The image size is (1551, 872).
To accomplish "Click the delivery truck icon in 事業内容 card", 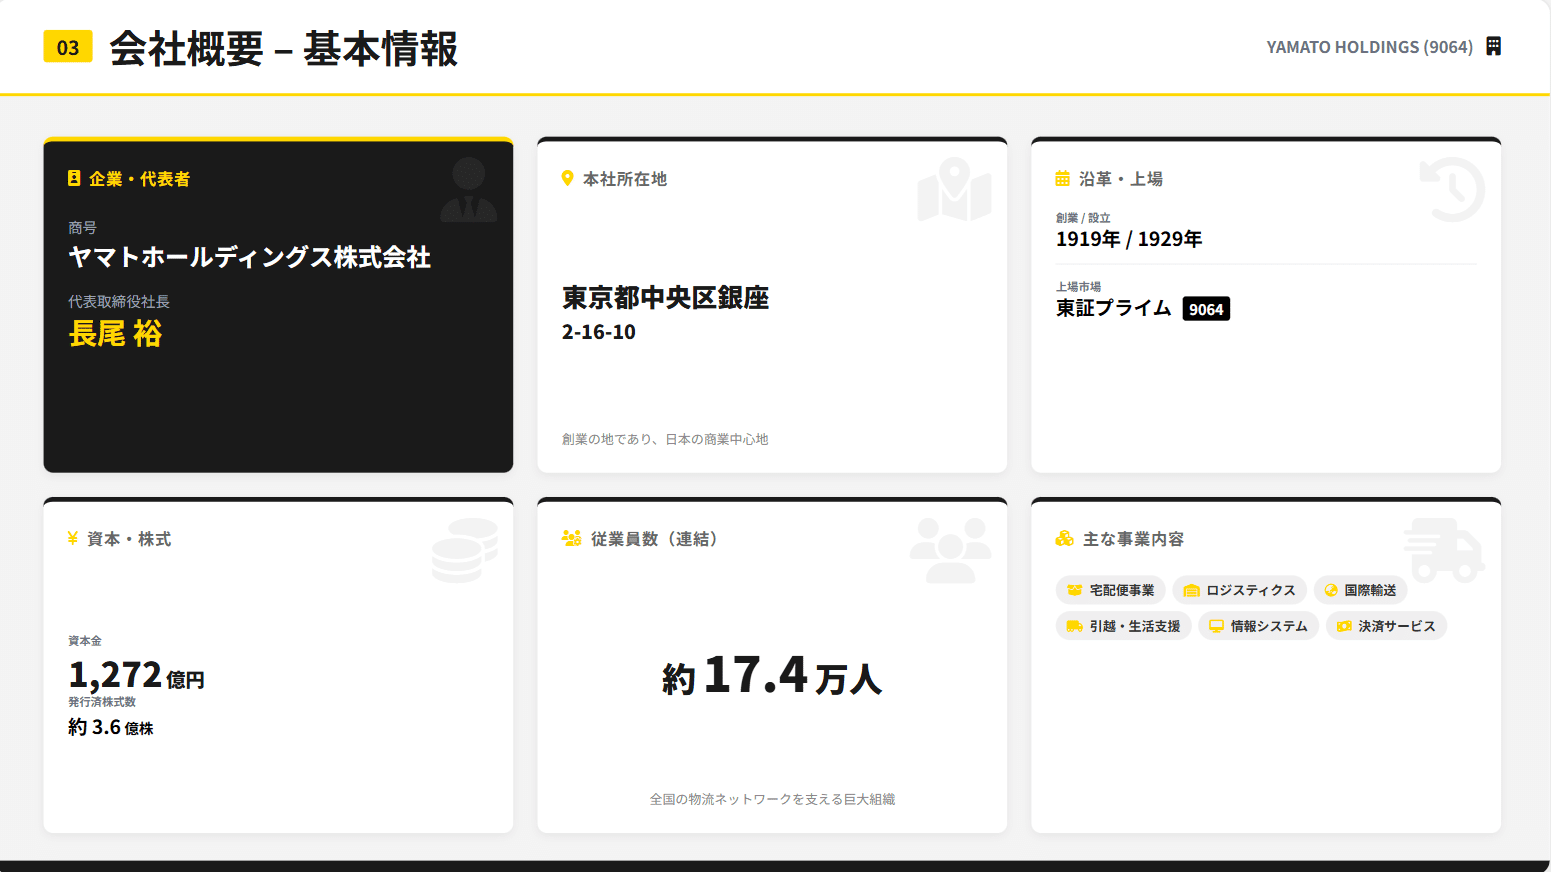I will point(1444,550).
